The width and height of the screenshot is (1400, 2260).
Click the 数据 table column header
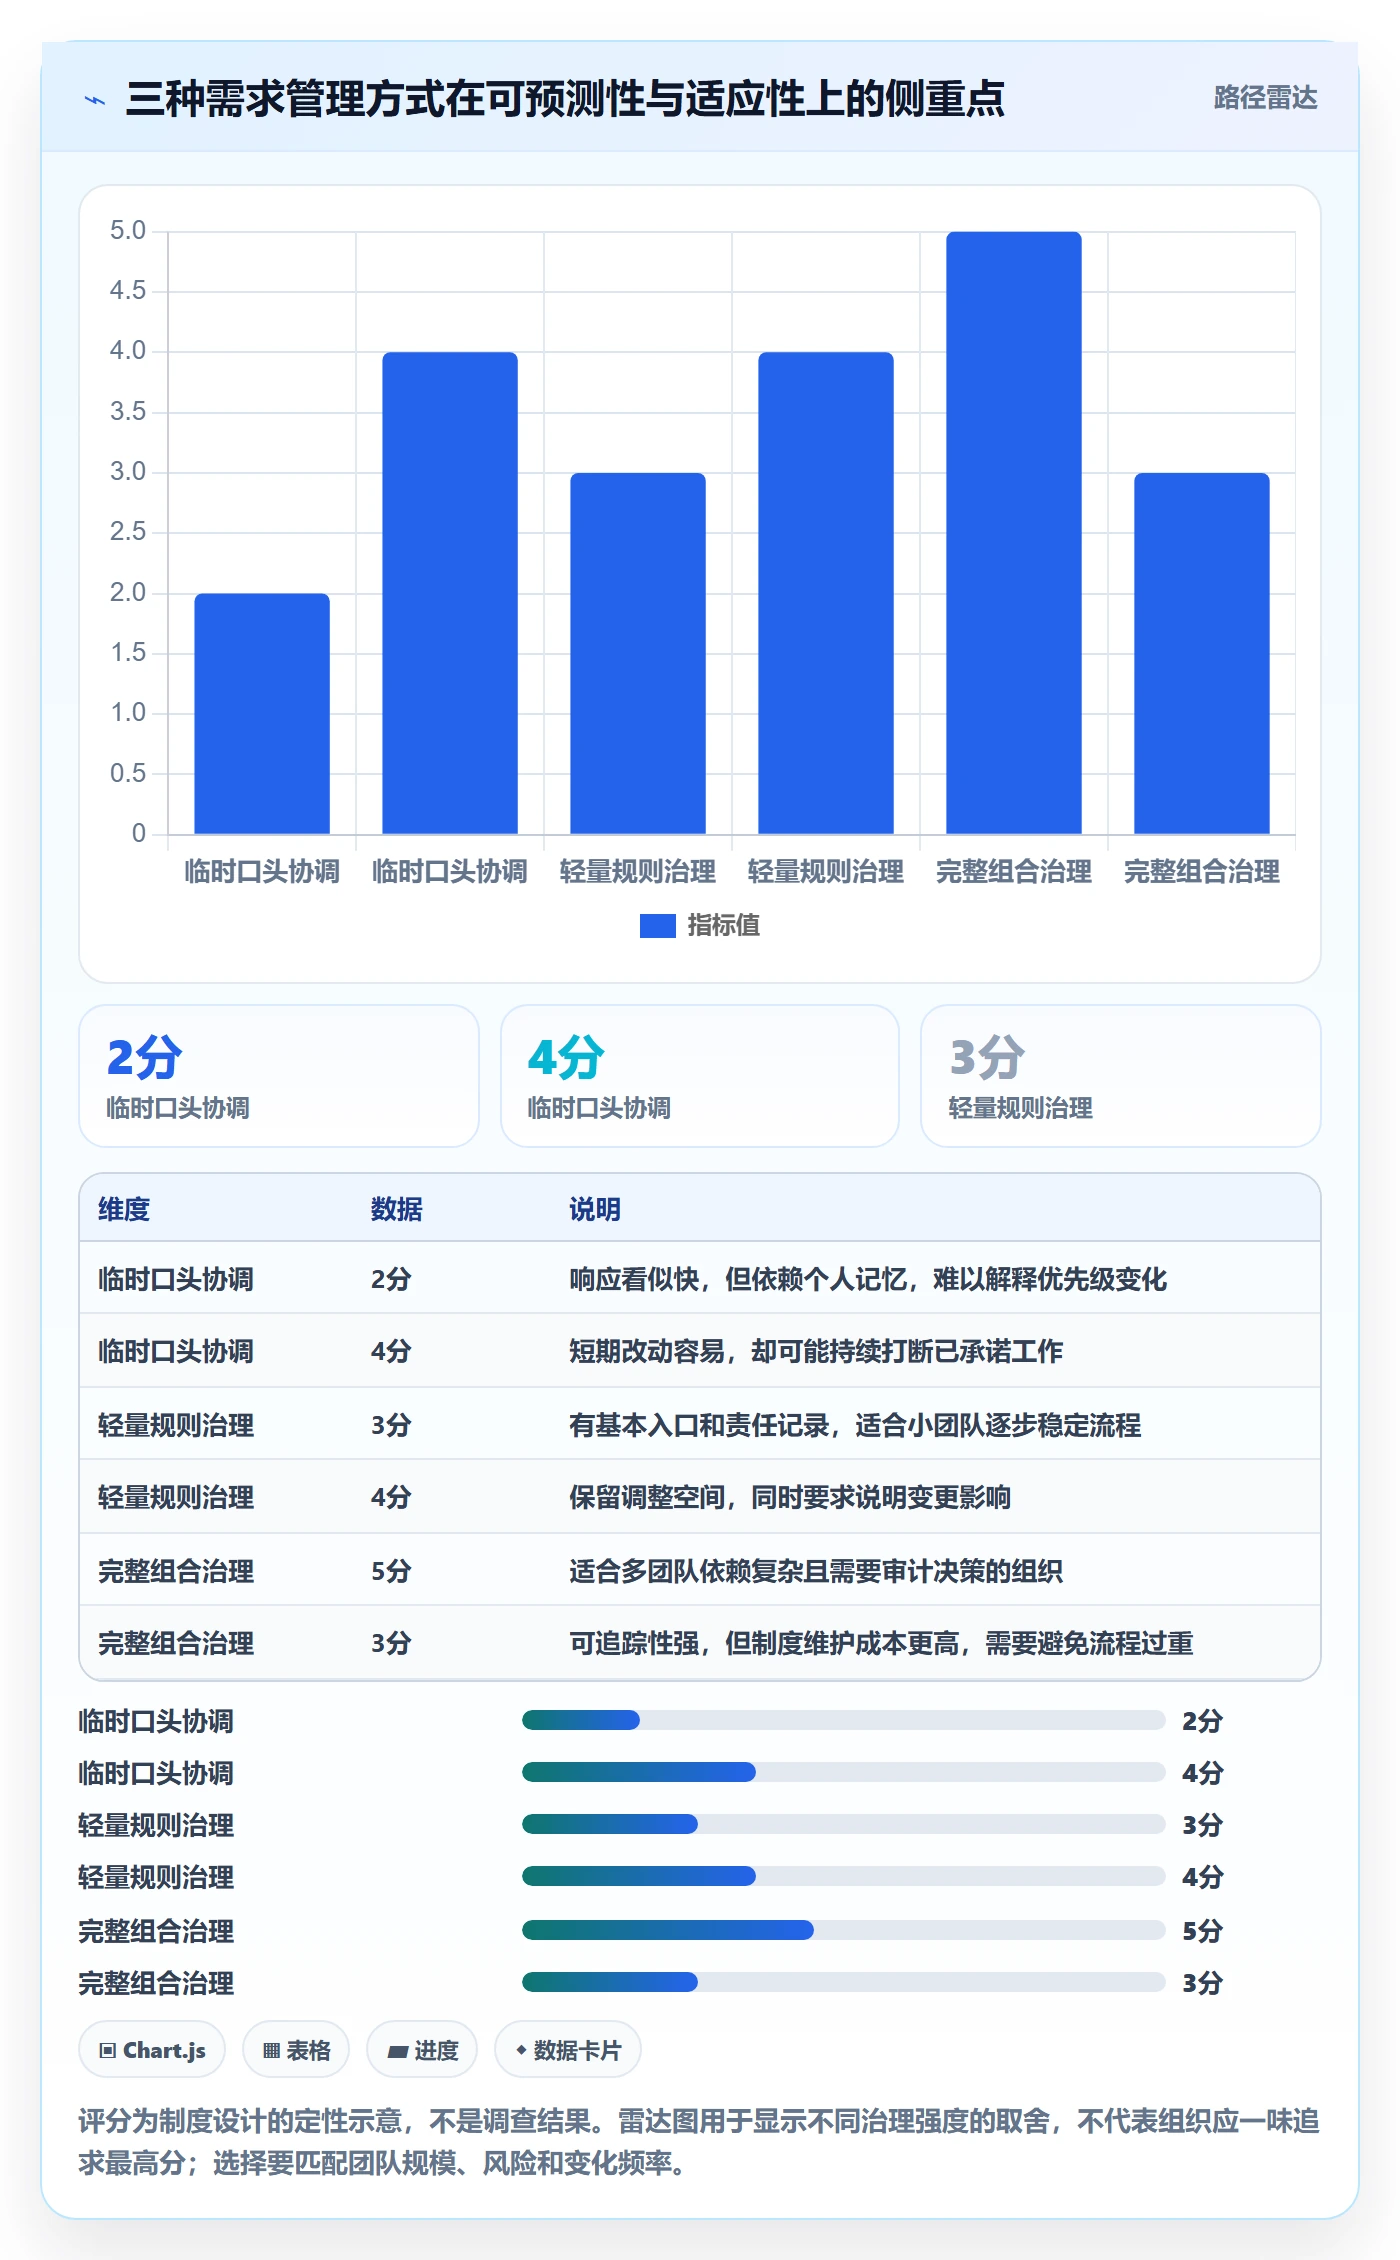click(x=397, y=1209)
